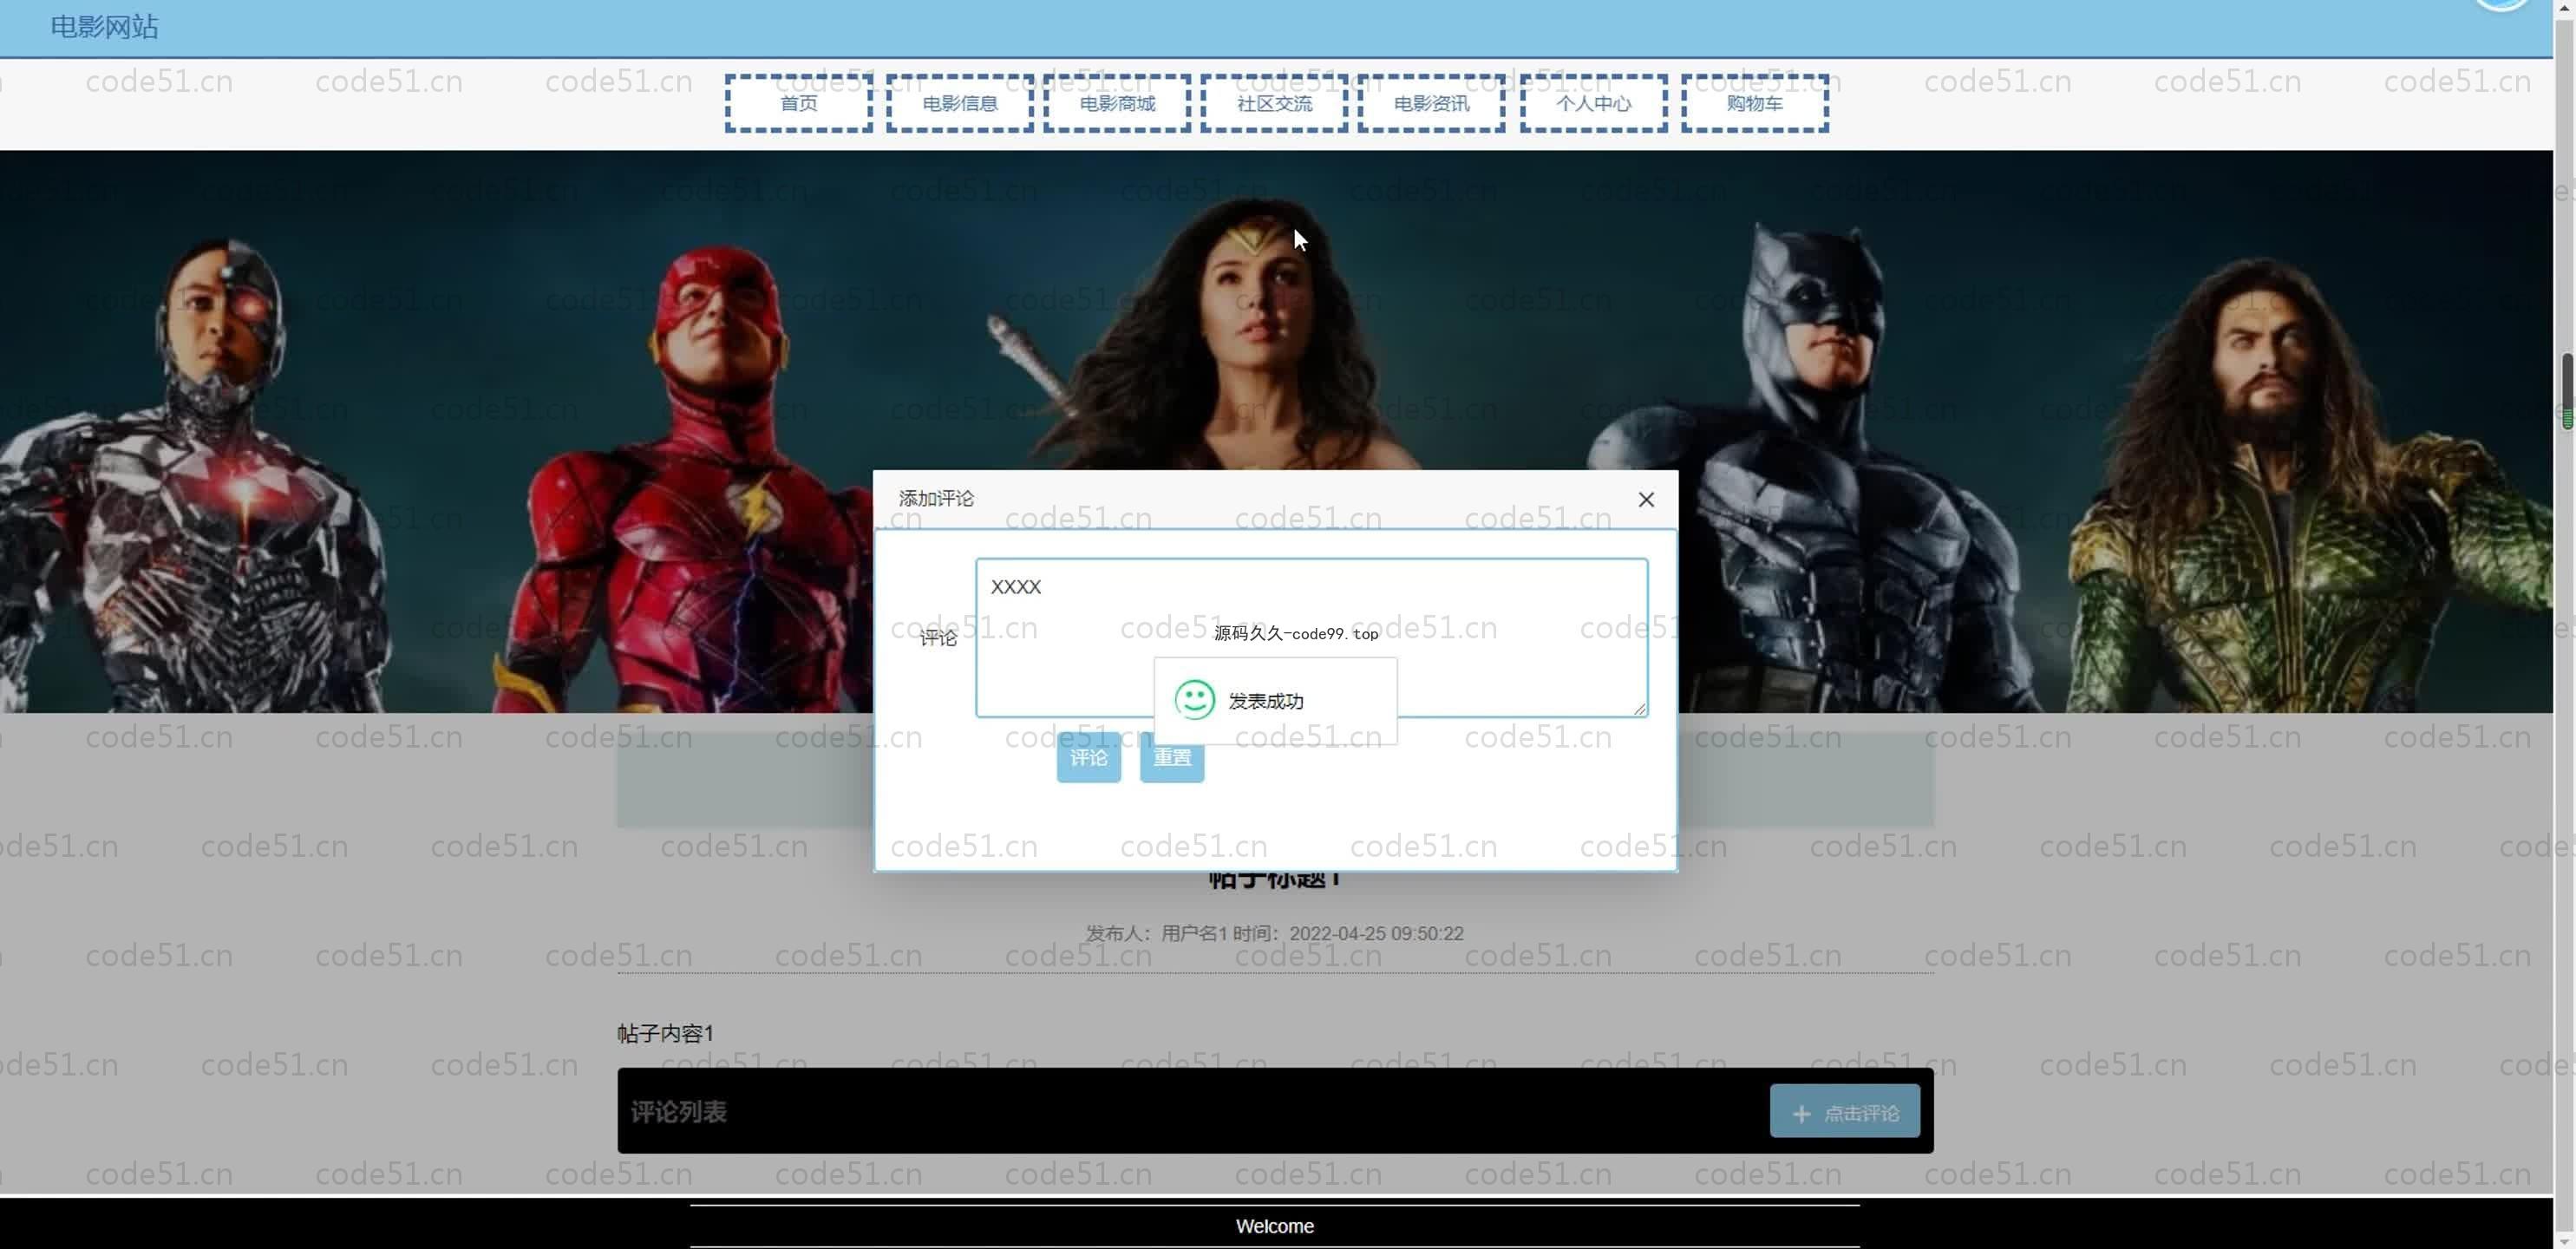Open the 首页 navigation item
Viewport: 2576px width, 1249px height.
(x=798, y=103)
